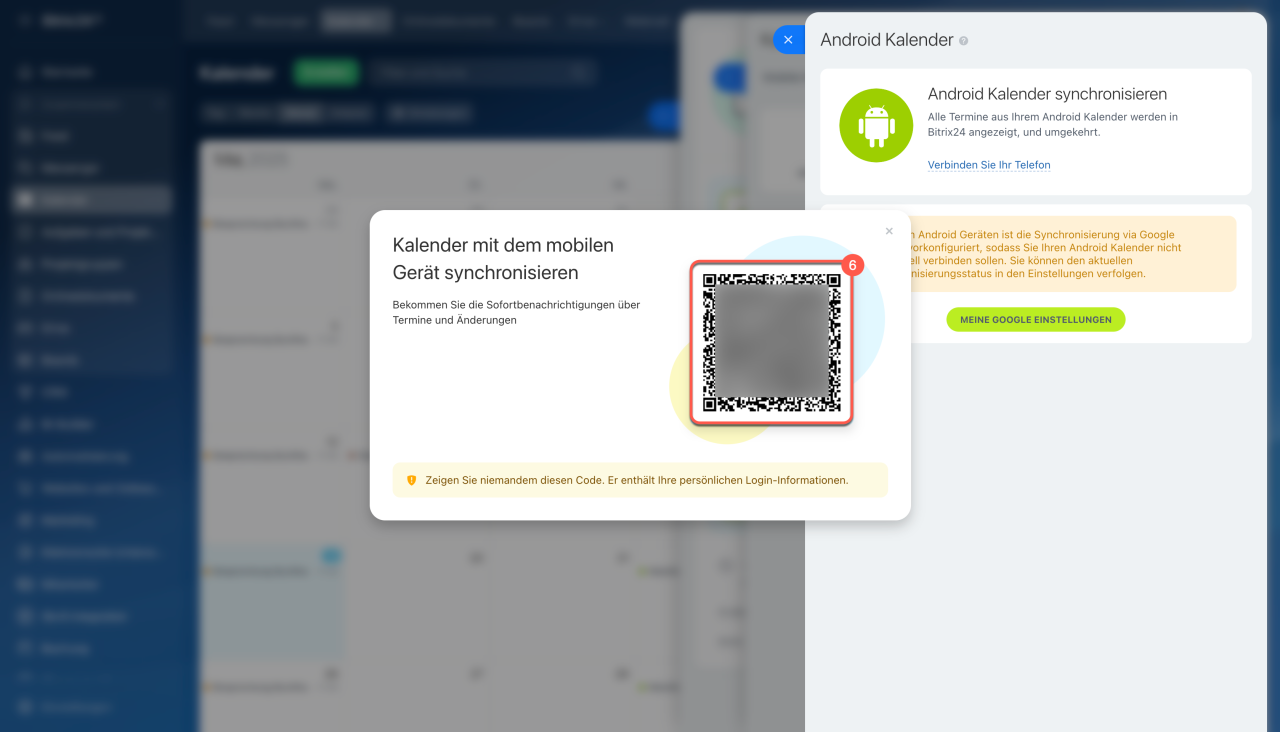Click the help icon beside Android Kalender title

pos(964,41)
